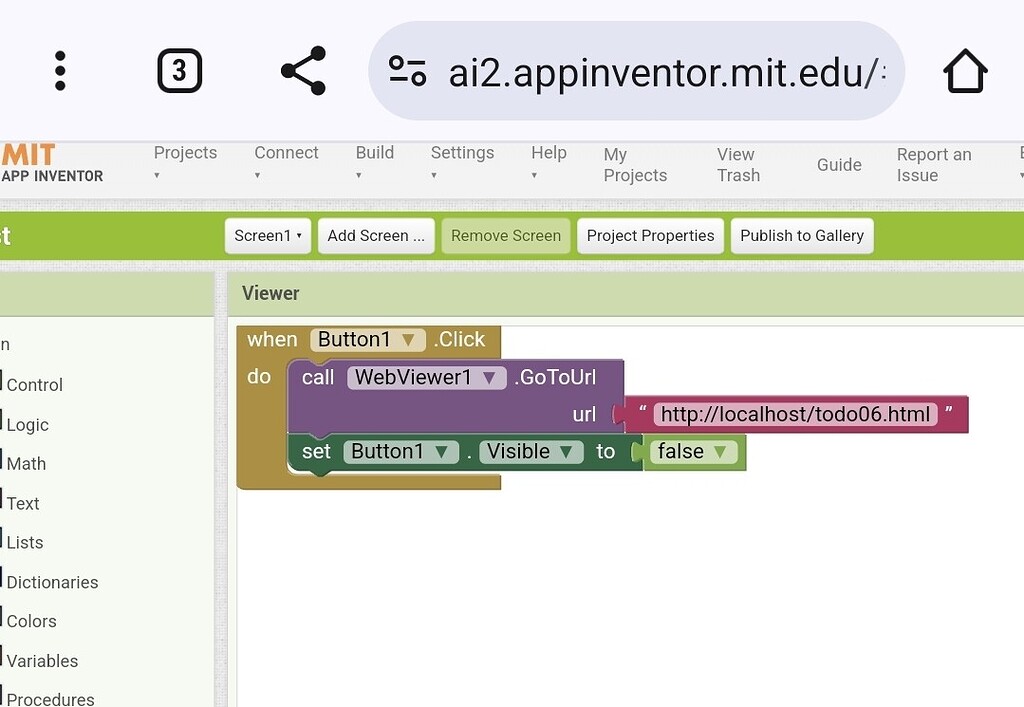Open the Logic blocks drawer
The width and height of the screenshot is (1024, 707).
[27, 424]
